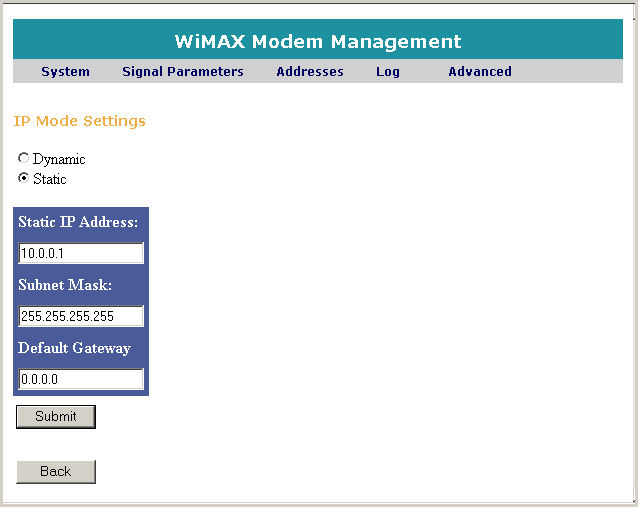
Task: Click into the Default Gateway field
Action: click(x=81, y=380)
